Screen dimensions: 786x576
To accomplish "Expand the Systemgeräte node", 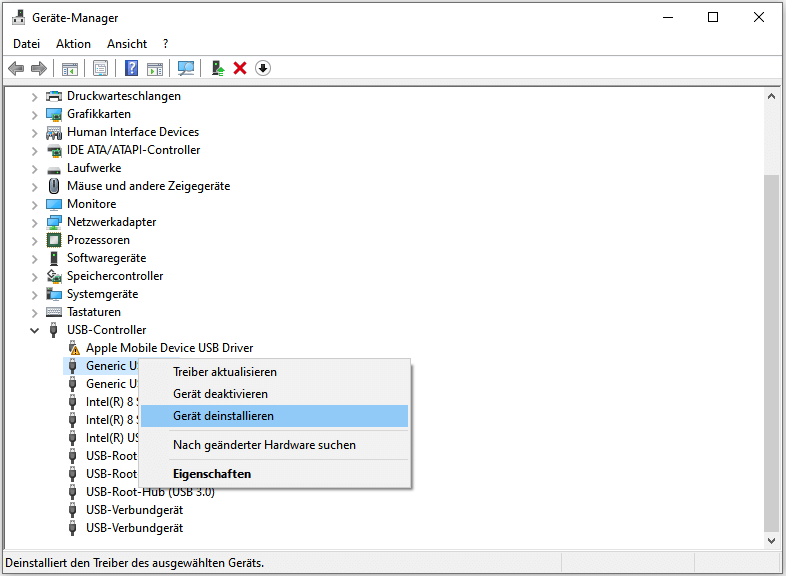I will click(x=34, y=295).
